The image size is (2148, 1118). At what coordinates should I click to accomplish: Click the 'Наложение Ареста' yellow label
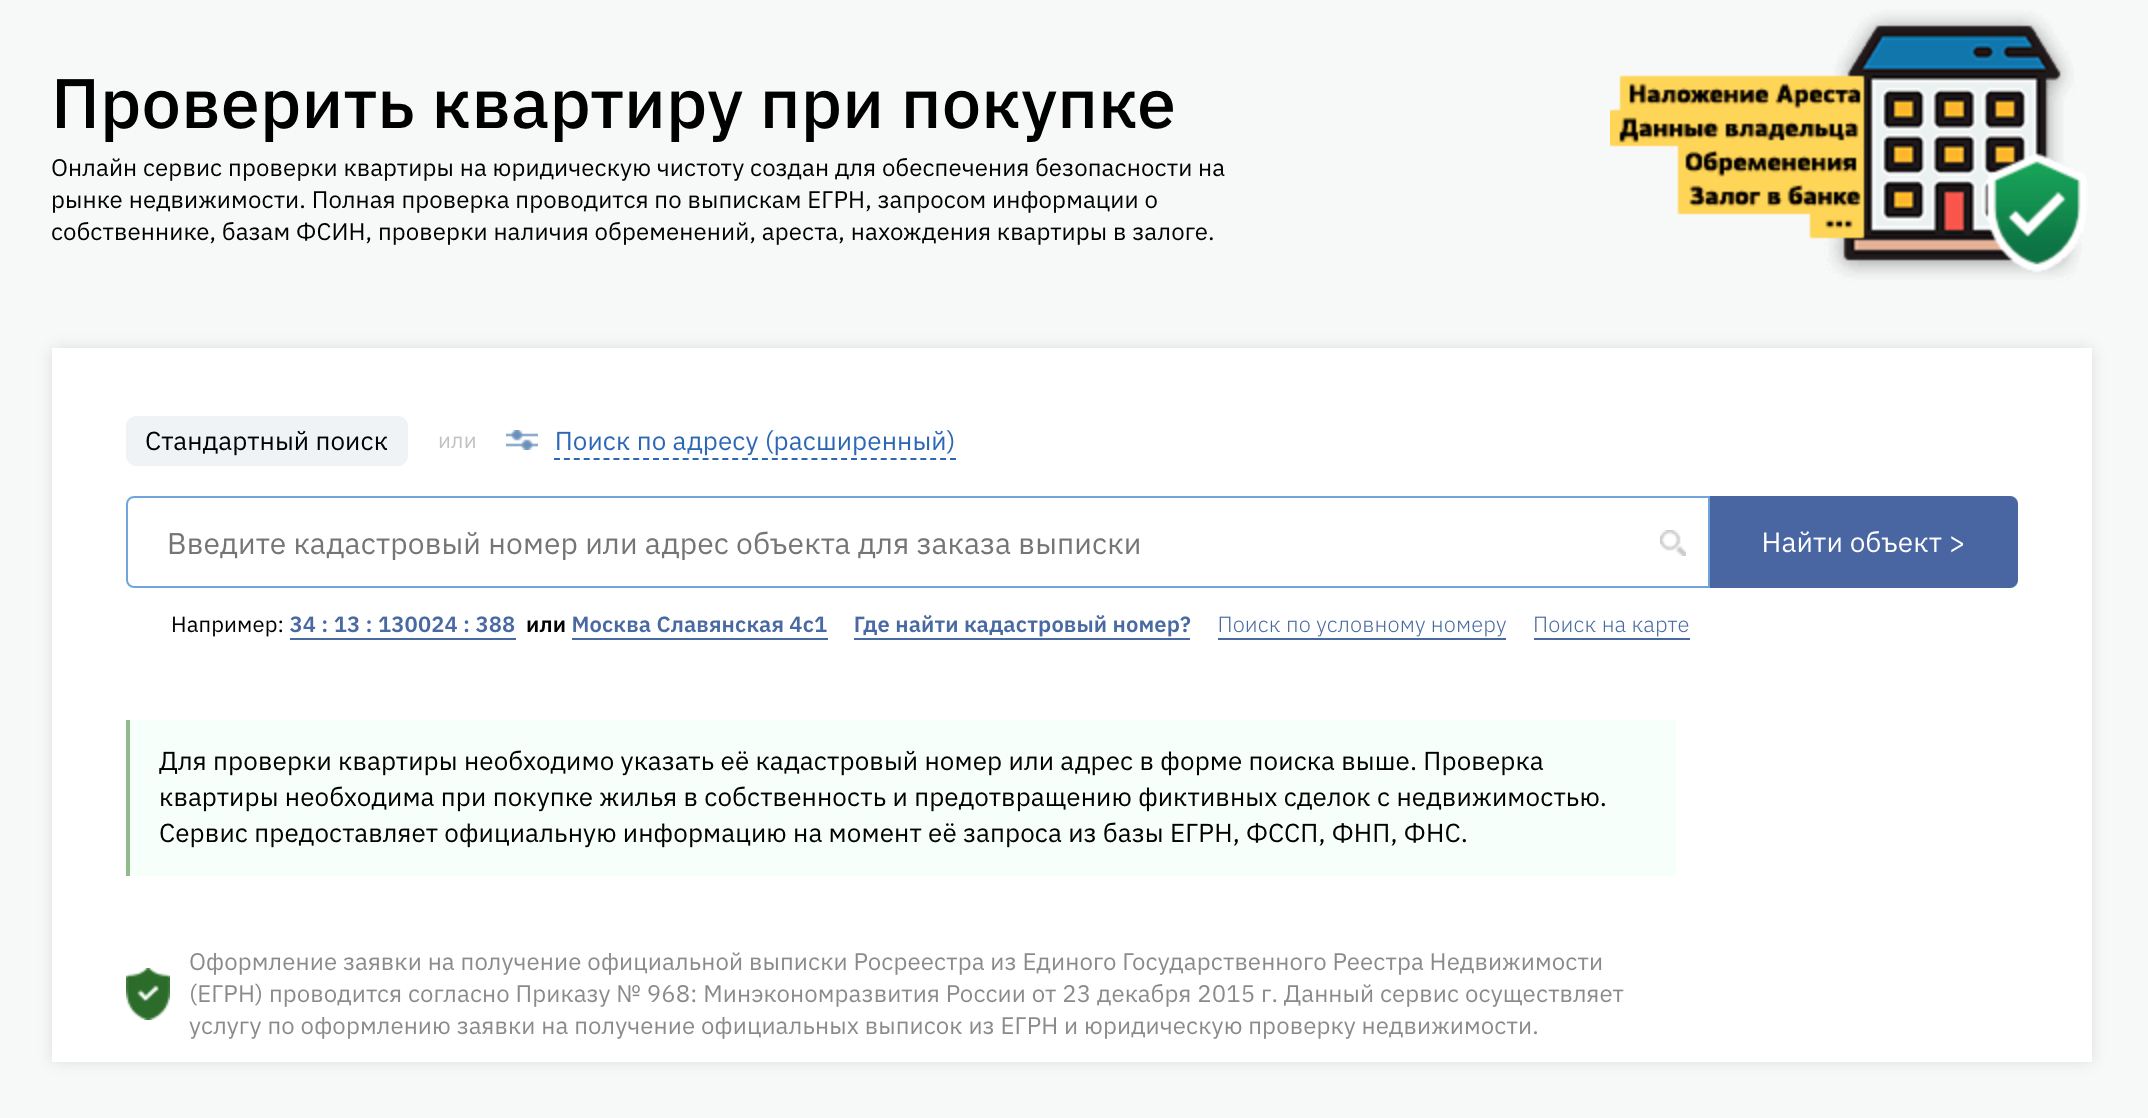[x=1743, y=94]
